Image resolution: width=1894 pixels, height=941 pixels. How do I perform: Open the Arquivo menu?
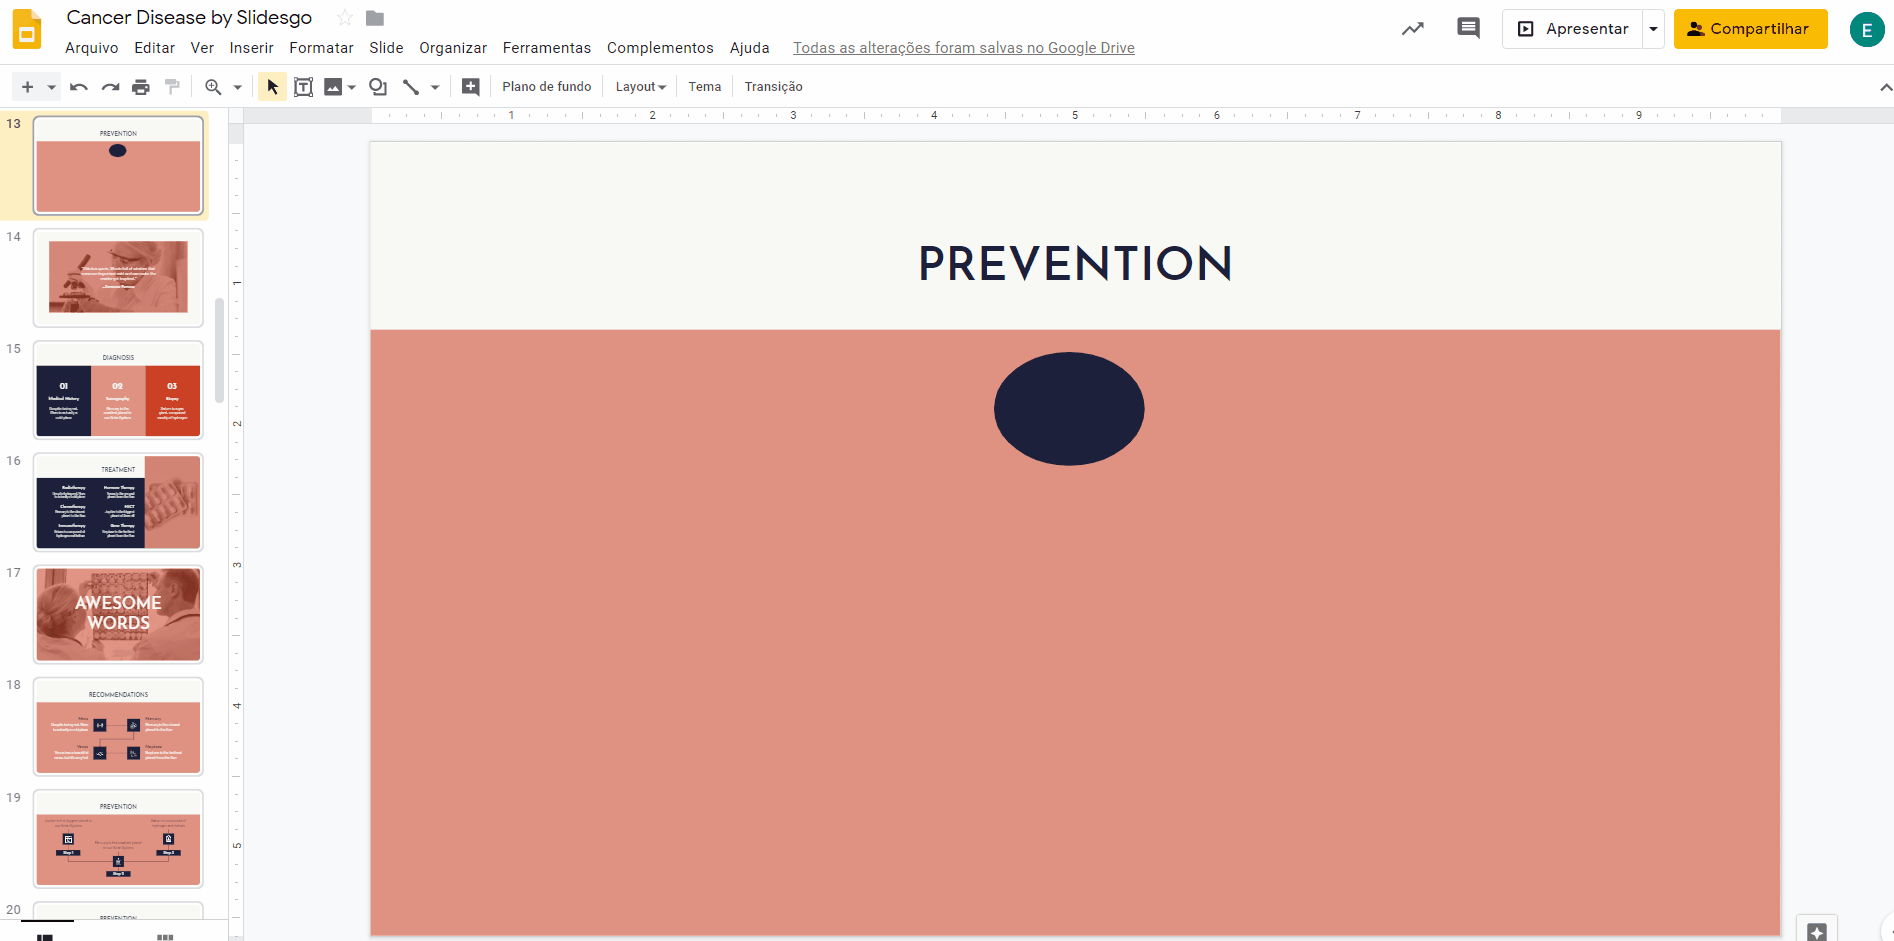point(92,48)
